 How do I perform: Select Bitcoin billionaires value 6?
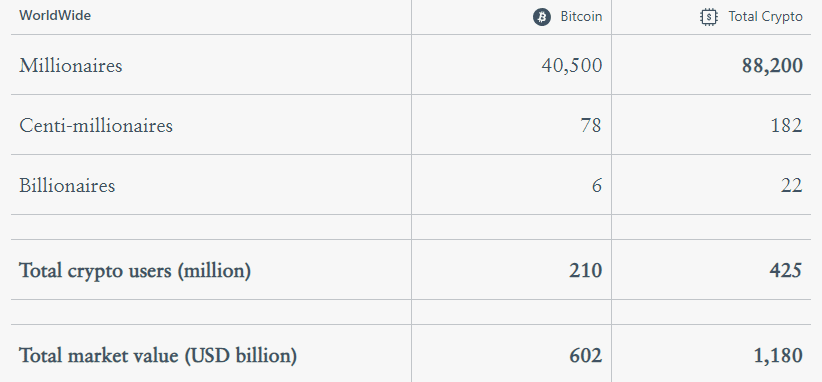coord(597,185)
